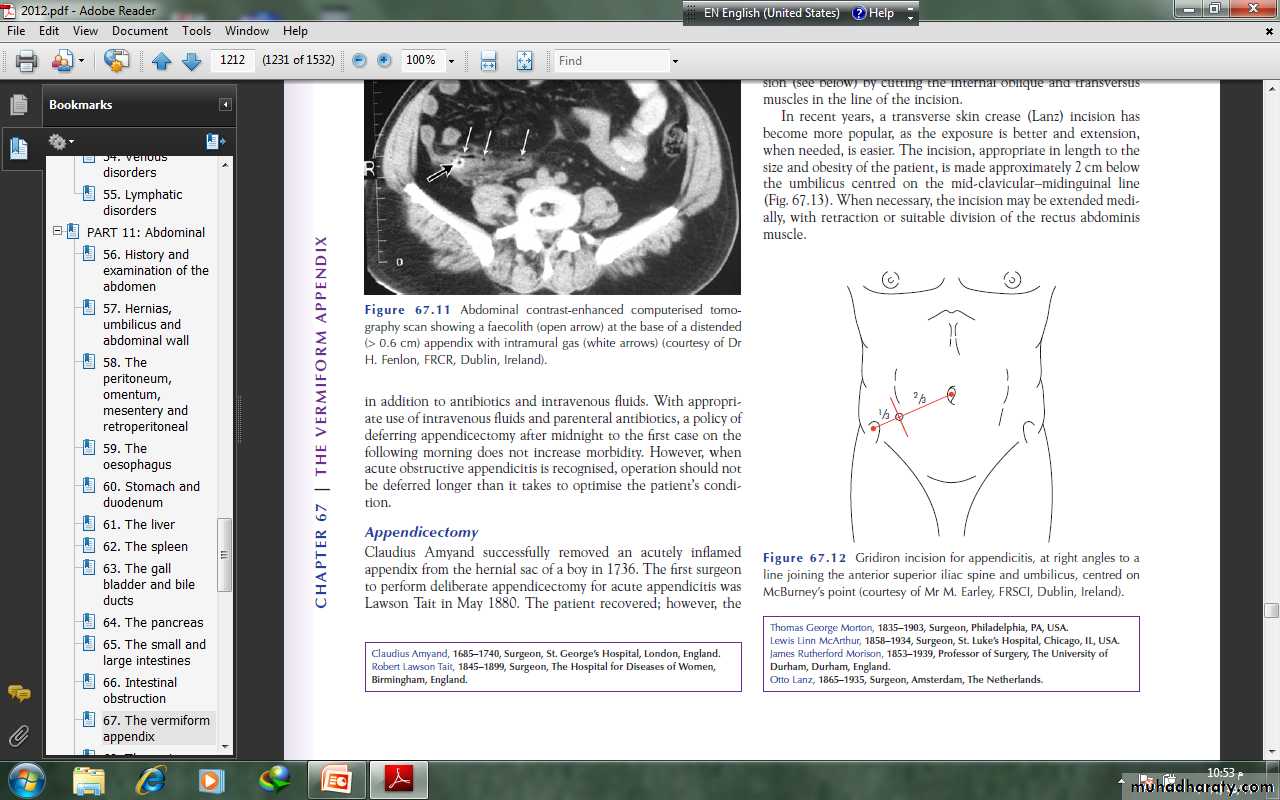Click the zoom out minus button
This screenshot has width=1280, height=800.
(x=359, y=61)
